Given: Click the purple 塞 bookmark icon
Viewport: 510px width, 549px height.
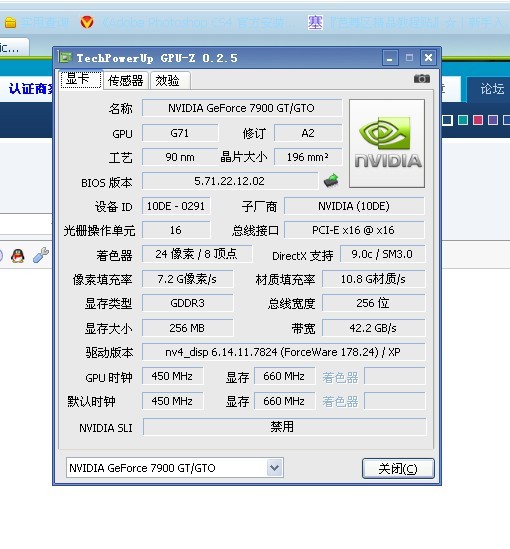Looking at the screenshot, I should [x=315, y=23].
